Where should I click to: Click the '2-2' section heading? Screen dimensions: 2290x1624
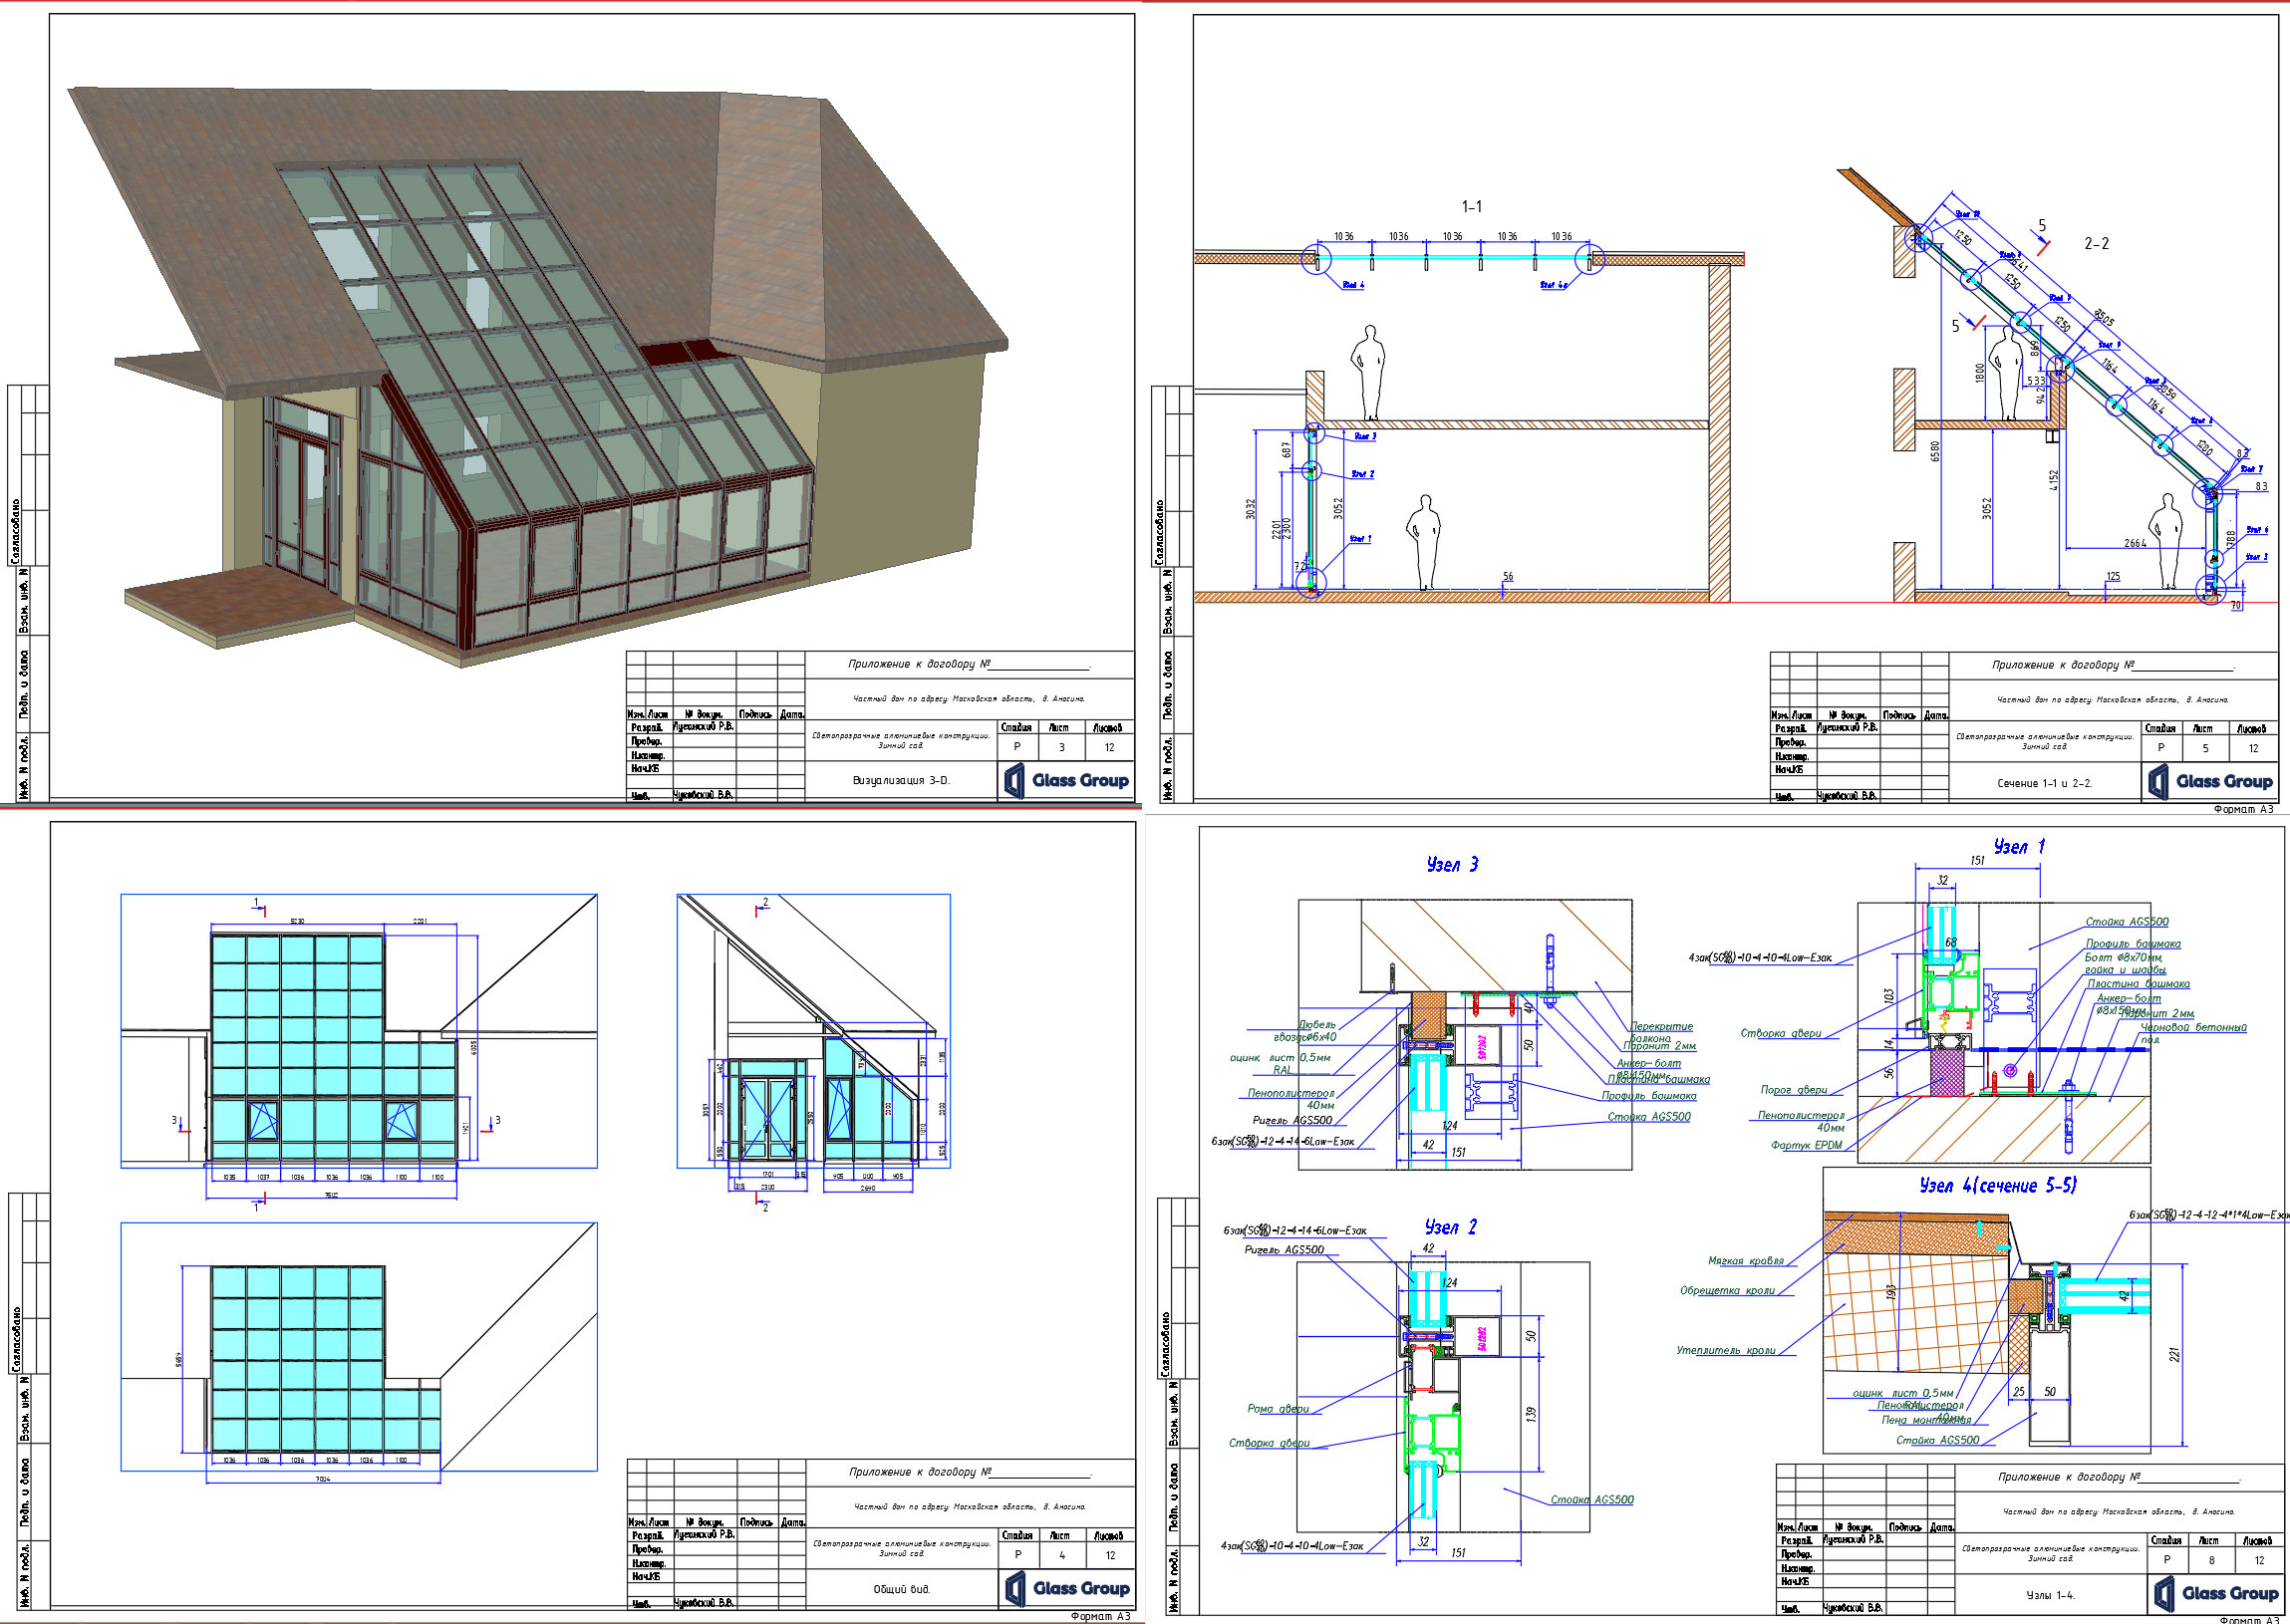click(x=2097, y=243)
